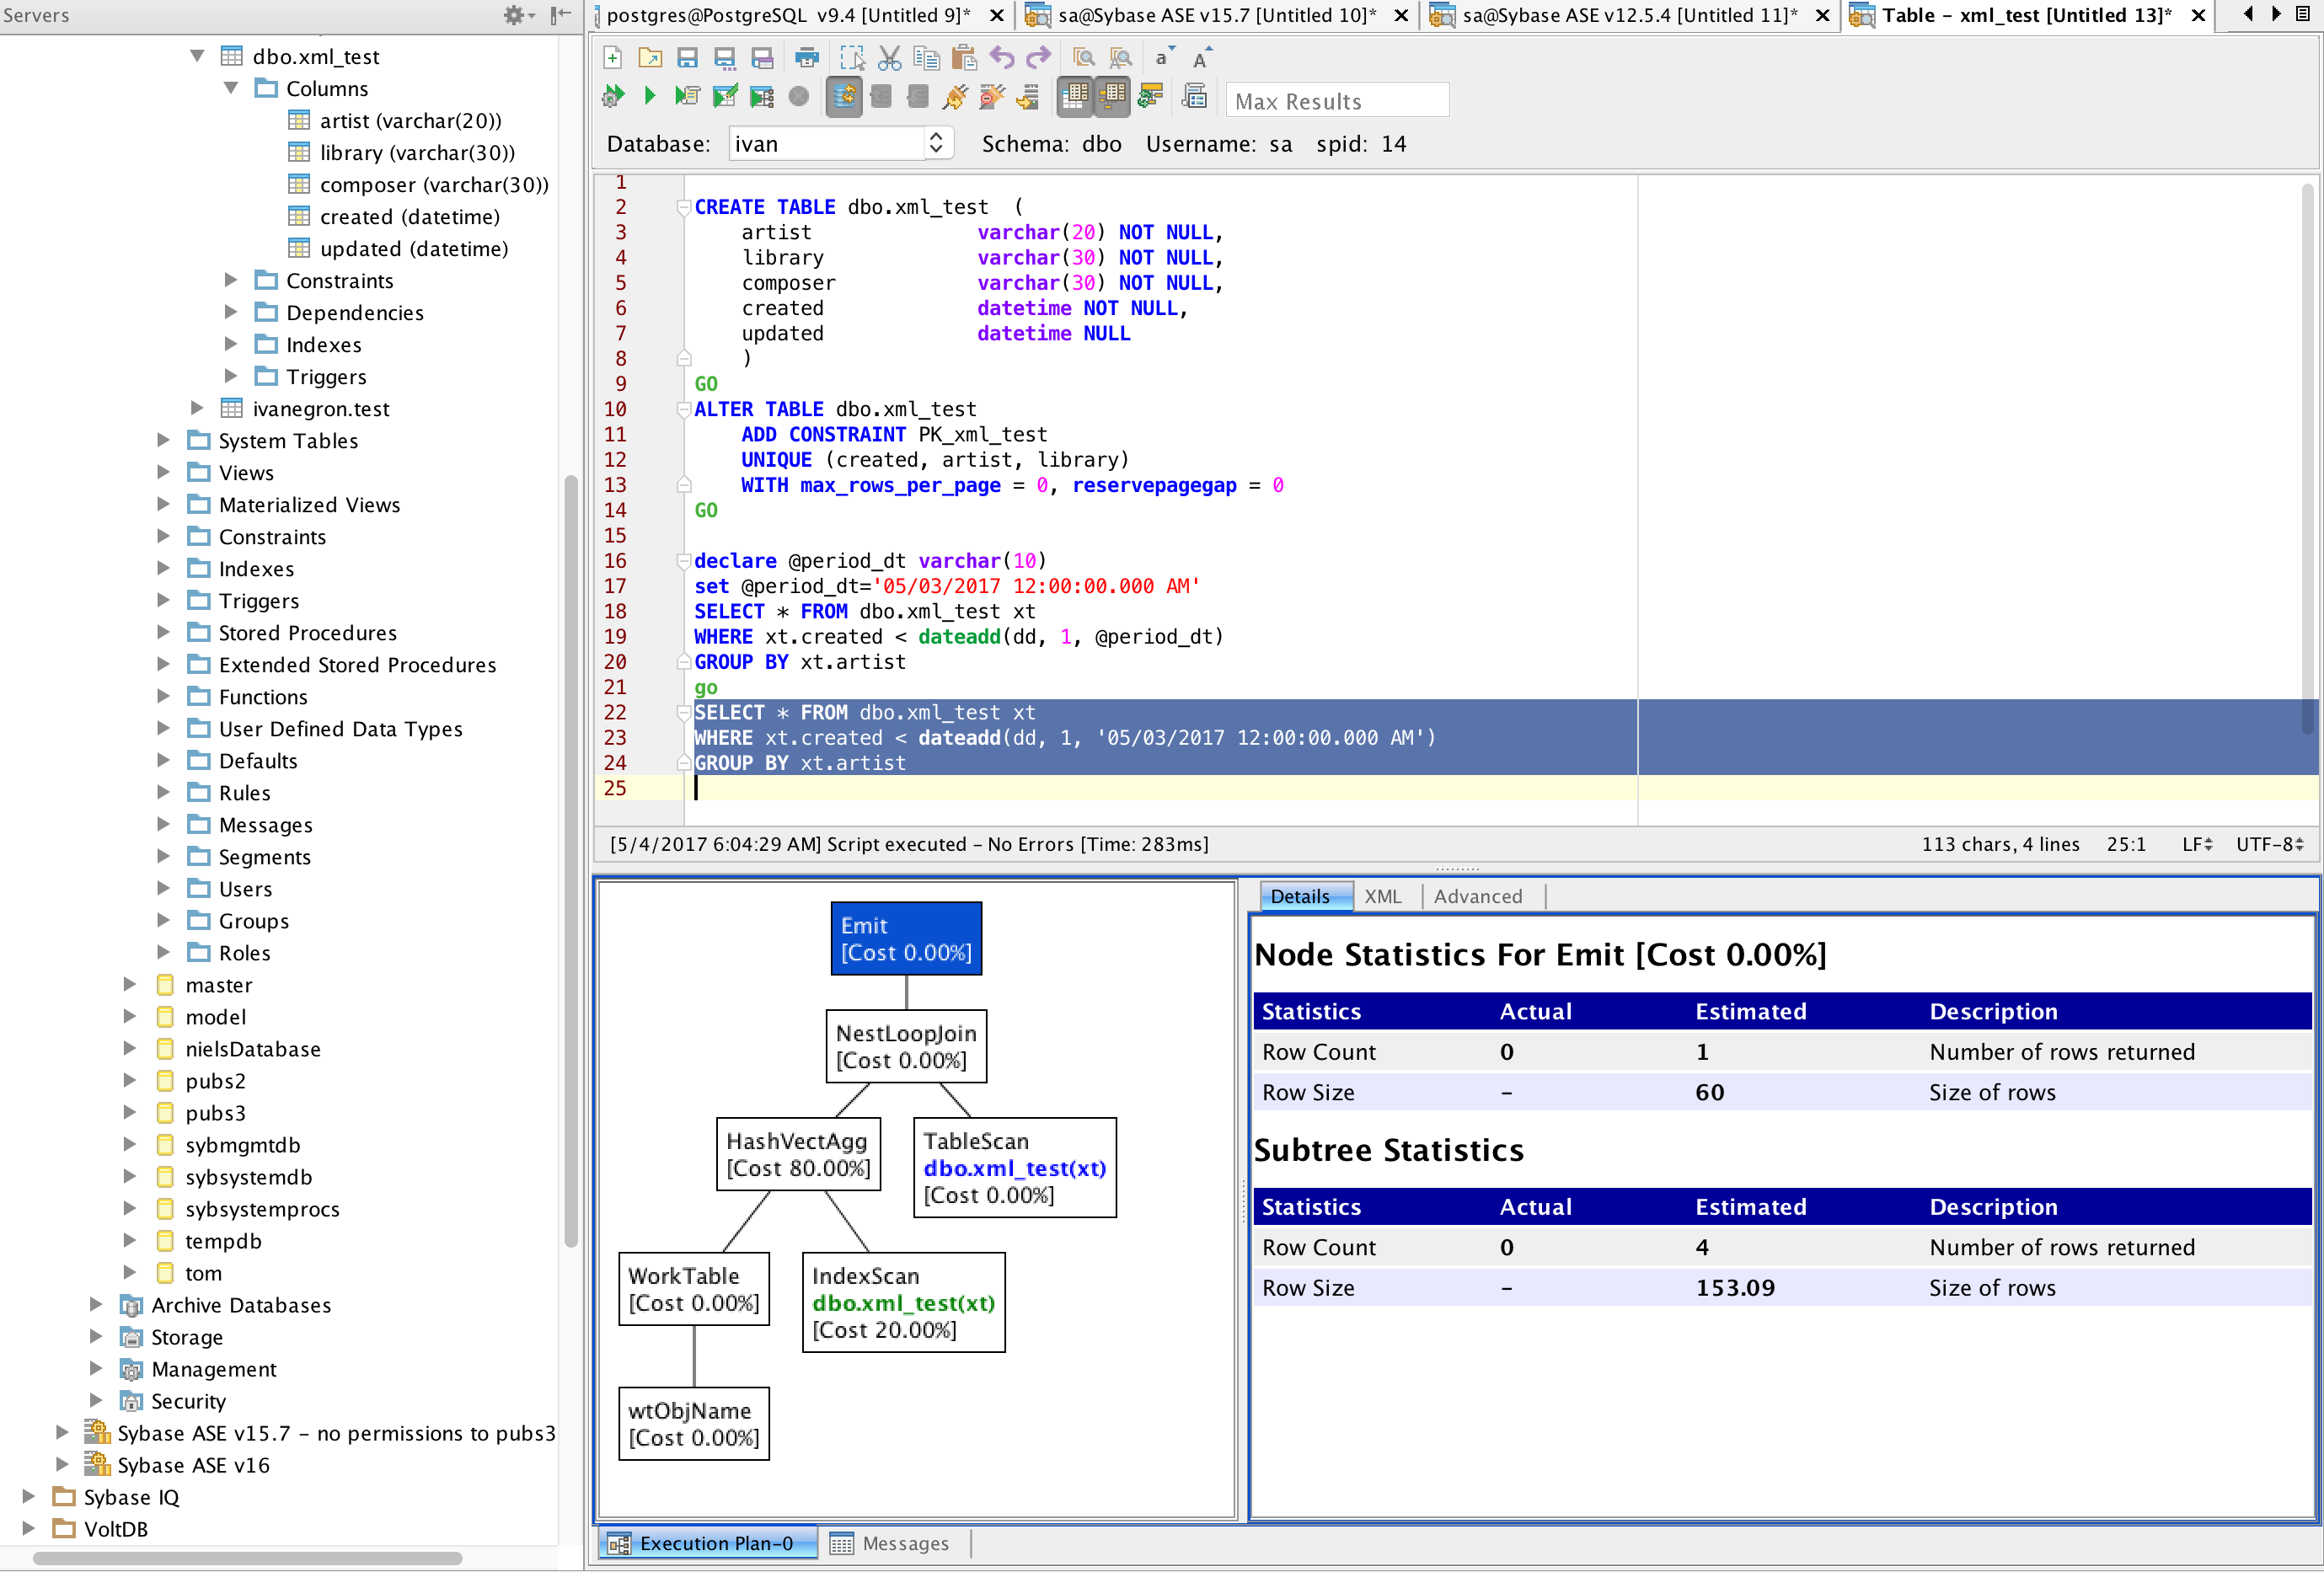This screenshot has height=1572, width=2324.
Task: Collapse the Columns folder in the tree
Action: 231,89
